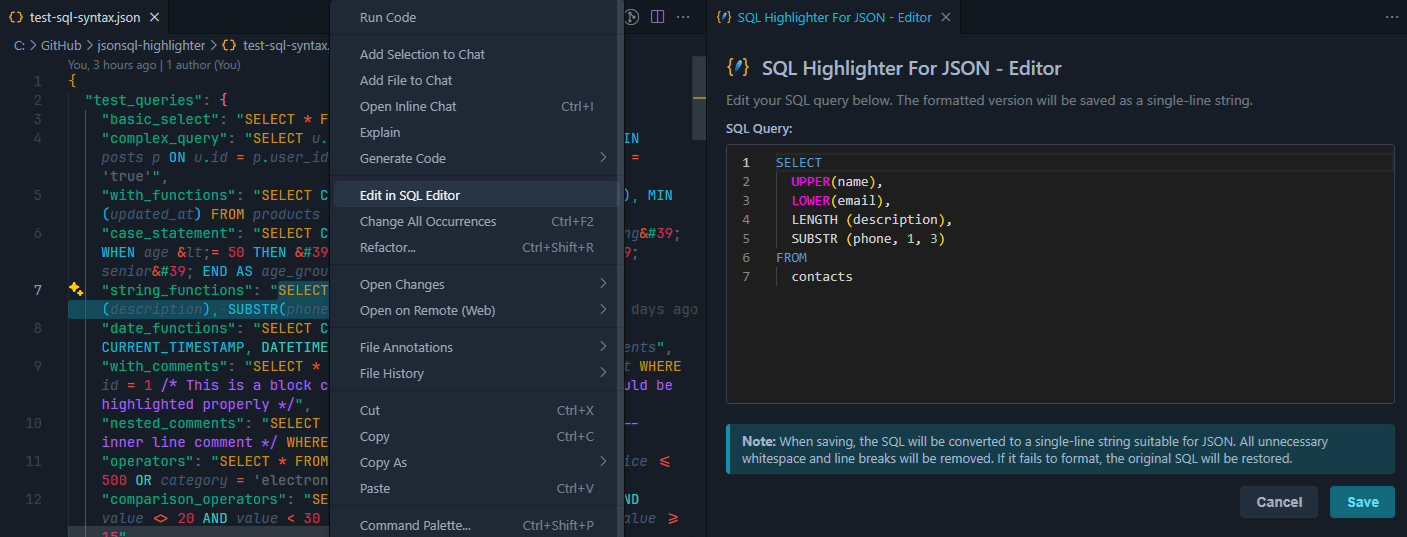The width and height of the screenshot is (1407, 537).
Task: Expand the Open on Remote (Web) submenu
Action: pos(475,310)
